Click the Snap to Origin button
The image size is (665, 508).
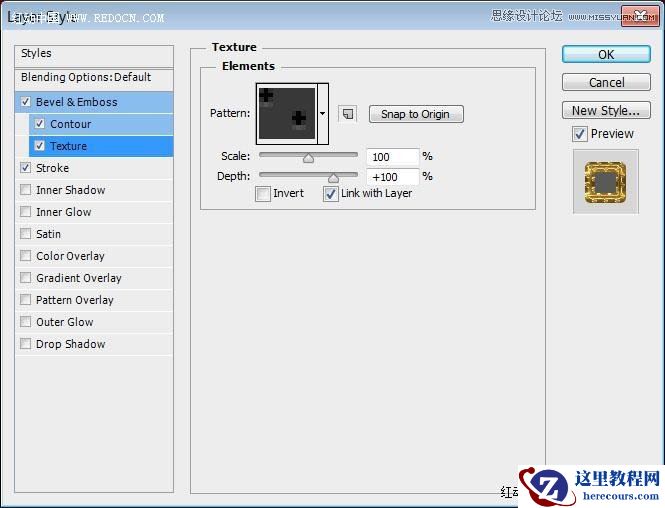click(x=416, y=114)
